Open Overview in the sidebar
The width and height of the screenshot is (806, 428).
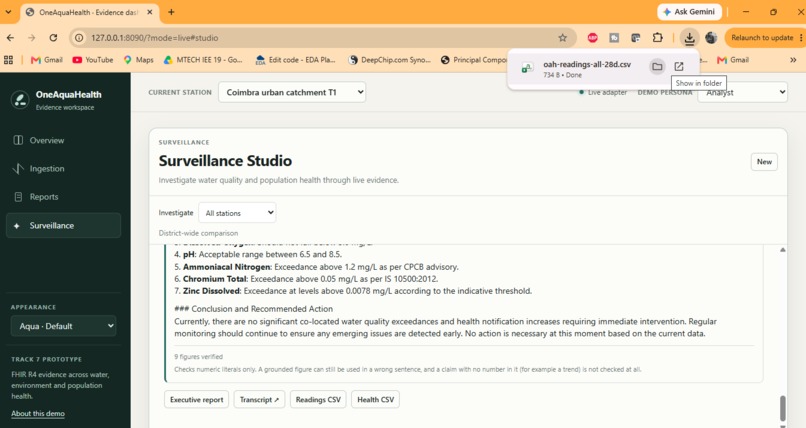coord(46,140)
